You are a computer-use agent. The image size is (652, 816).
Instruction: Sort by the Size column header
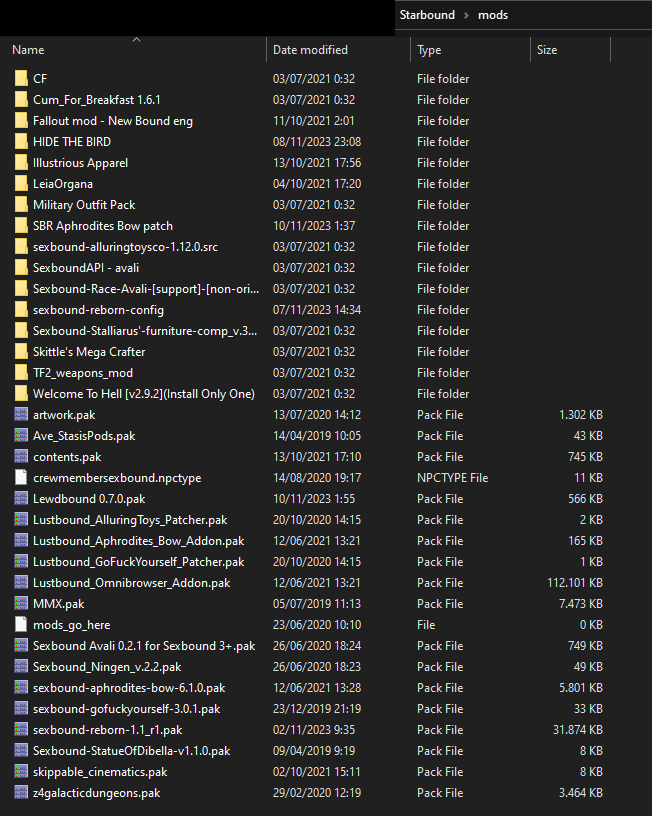tap(547, 50)
